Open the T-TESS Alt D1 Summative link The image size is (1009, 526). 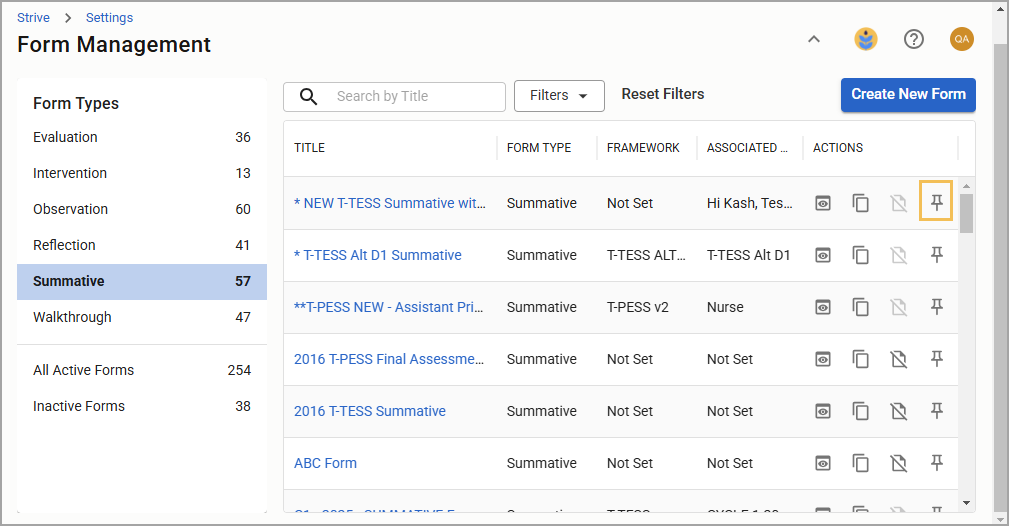click(x=378, y=255)
